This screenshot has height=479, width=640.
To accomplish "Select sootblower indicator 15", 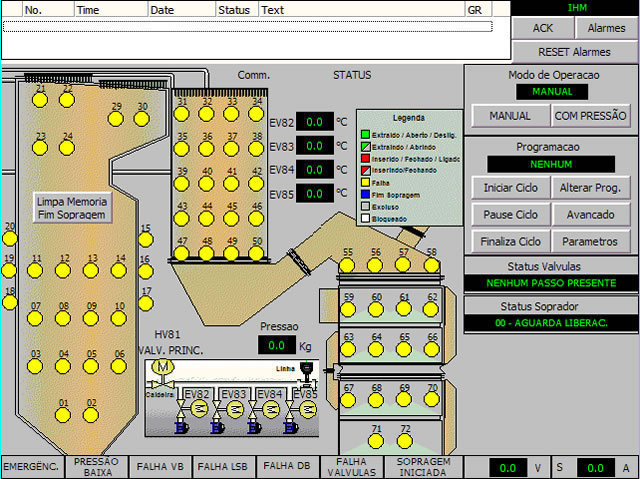I will pos(146,240).
